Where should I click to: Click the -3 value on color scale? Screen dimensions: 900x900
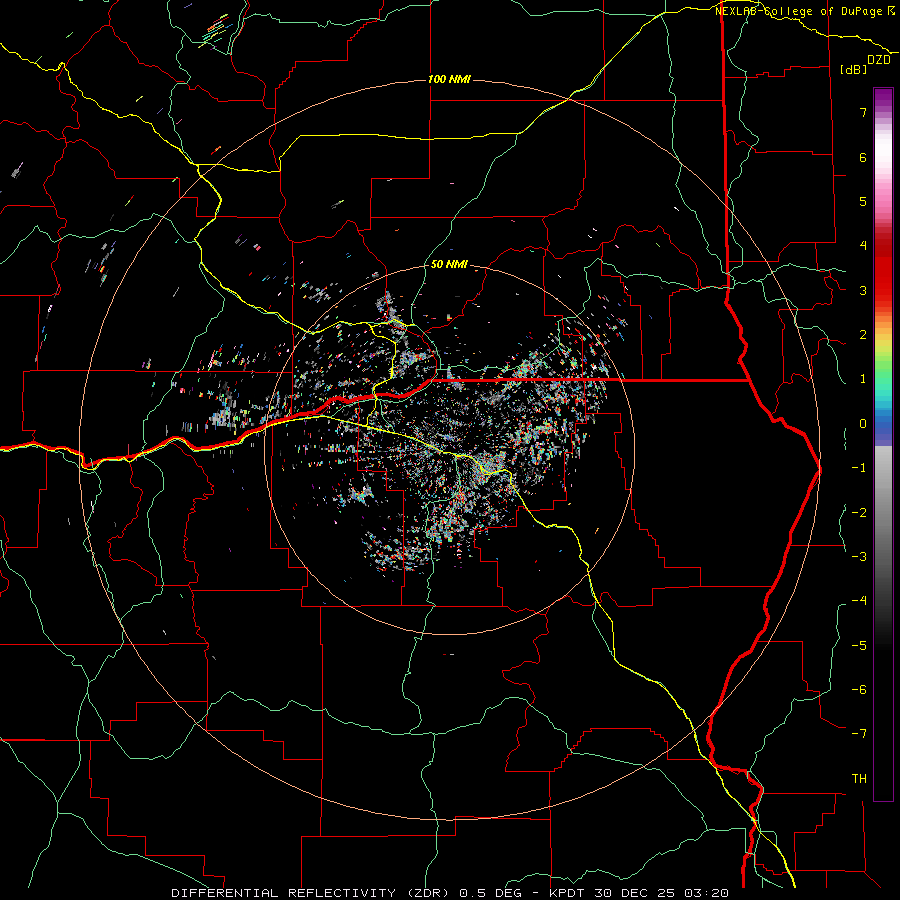click(859, 556)
